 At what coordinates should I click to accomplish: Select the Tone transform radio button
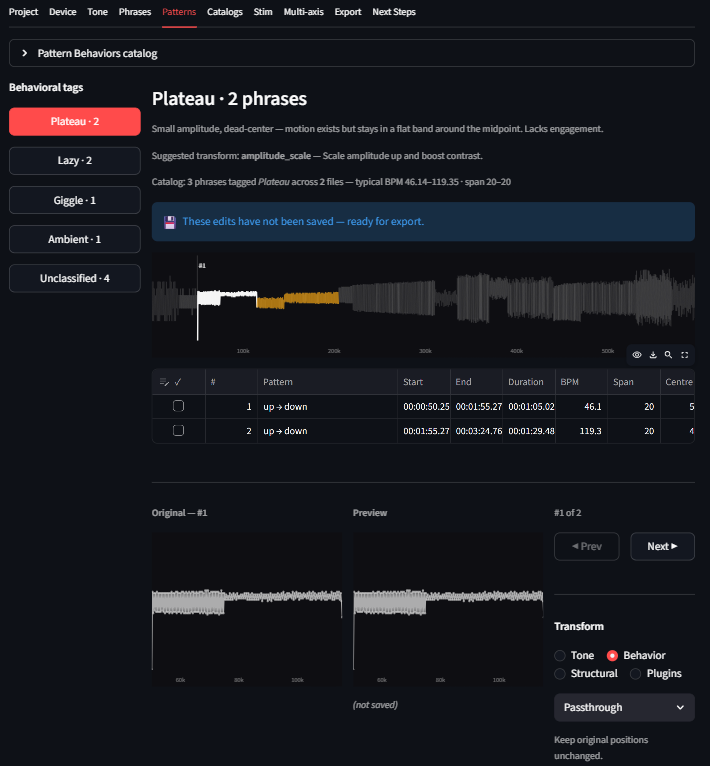pos(560,655)
